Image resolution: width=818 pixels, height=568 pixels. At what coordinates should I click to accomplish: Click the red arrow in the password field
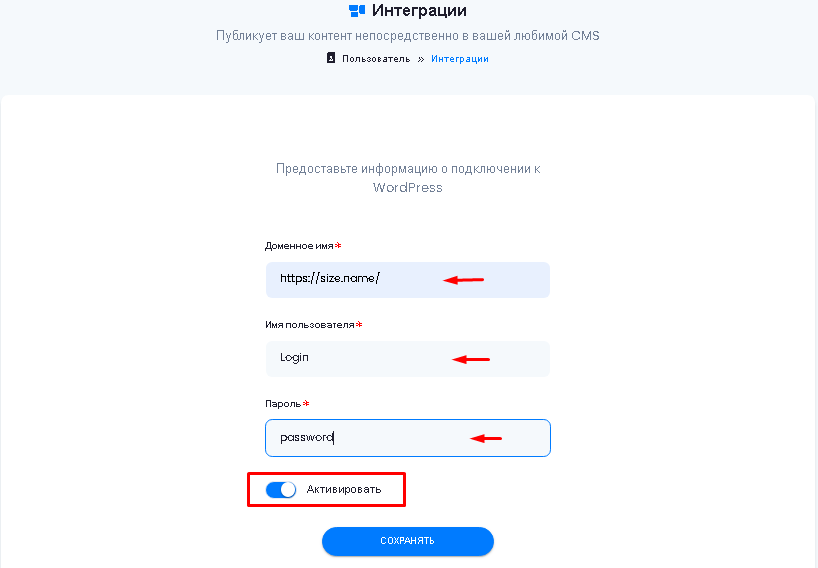pos(486,437)
